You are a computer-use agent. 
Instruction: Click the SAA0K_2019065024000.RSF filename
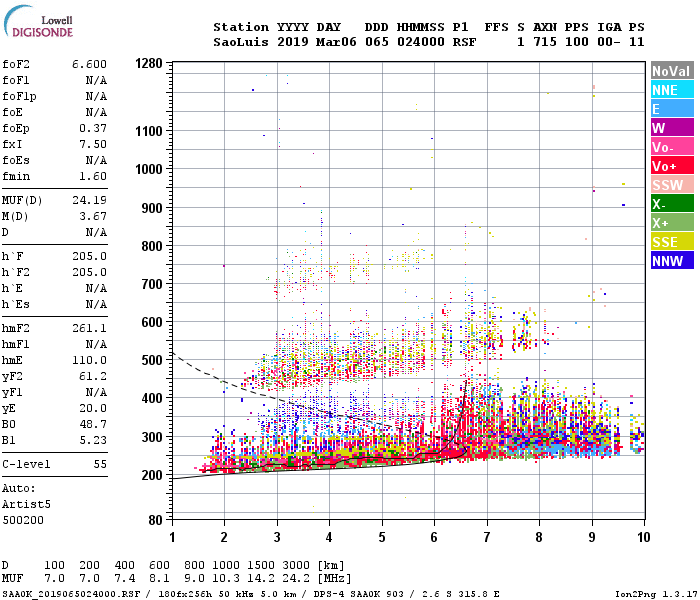(71, 594)
